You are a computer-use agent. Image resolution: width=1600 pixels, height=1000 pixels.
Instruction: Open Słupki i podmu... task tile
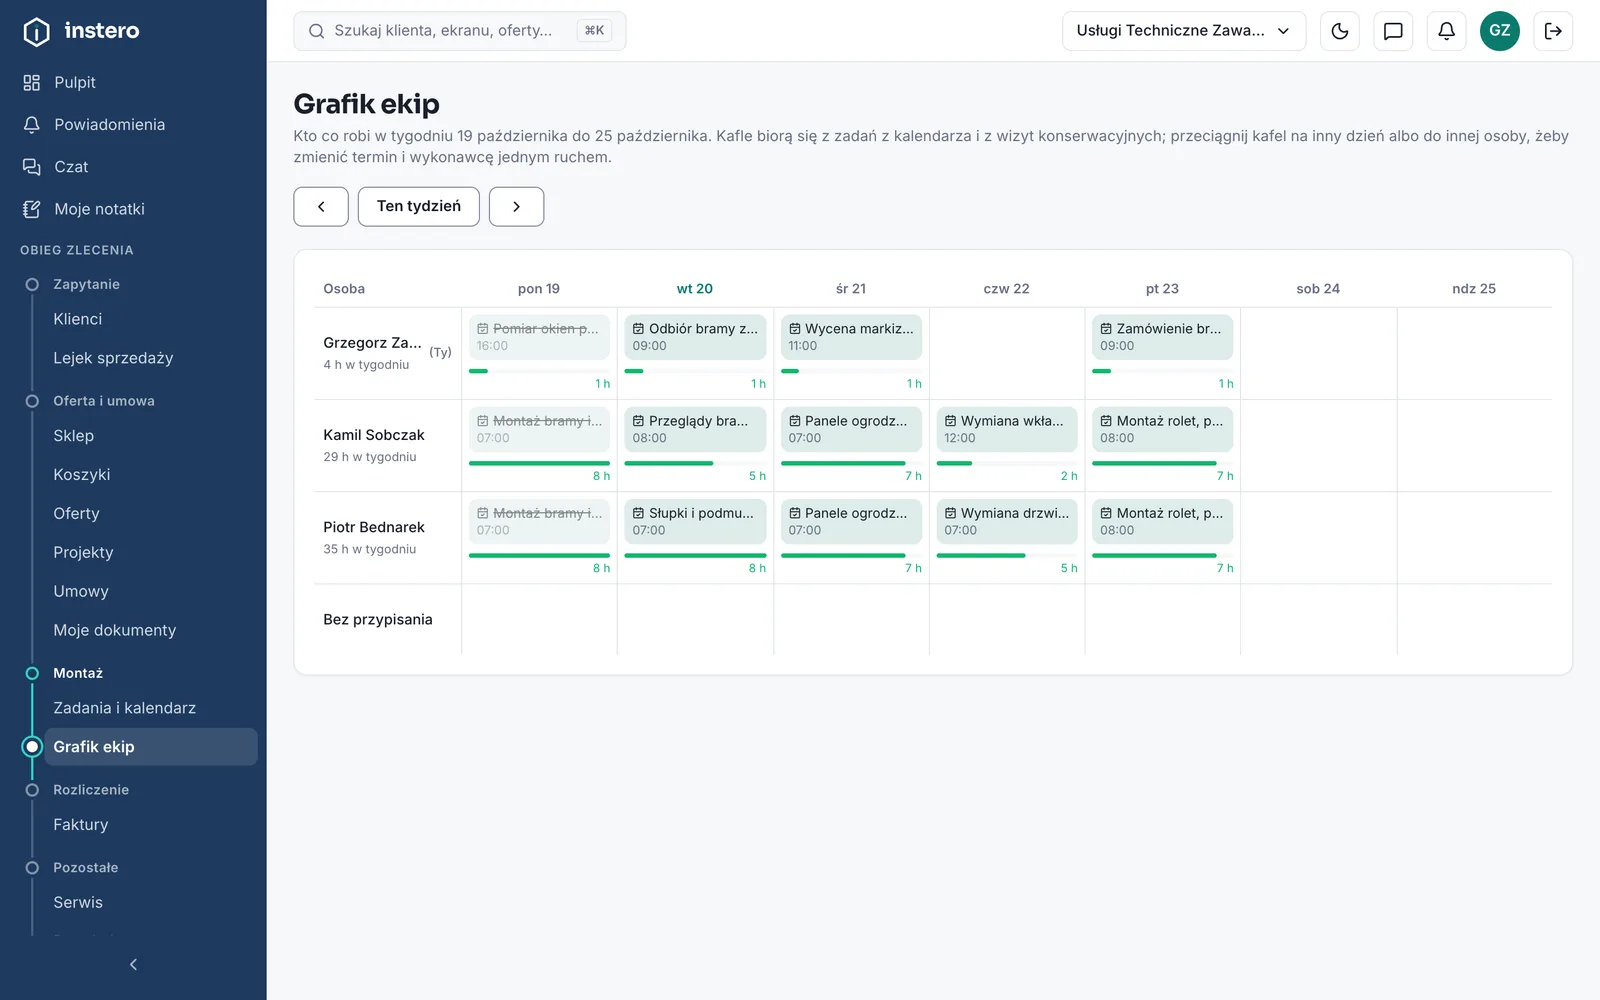[695, 521]
